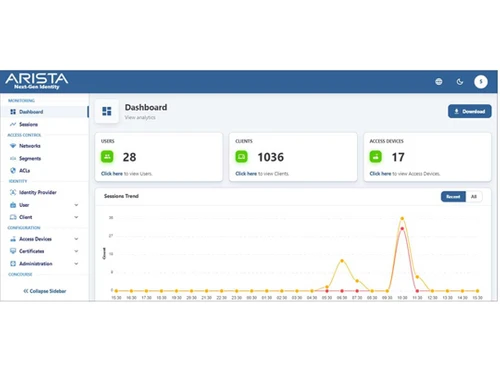
Task: Click here link to view Access Devices
Action: coord(380,174)
